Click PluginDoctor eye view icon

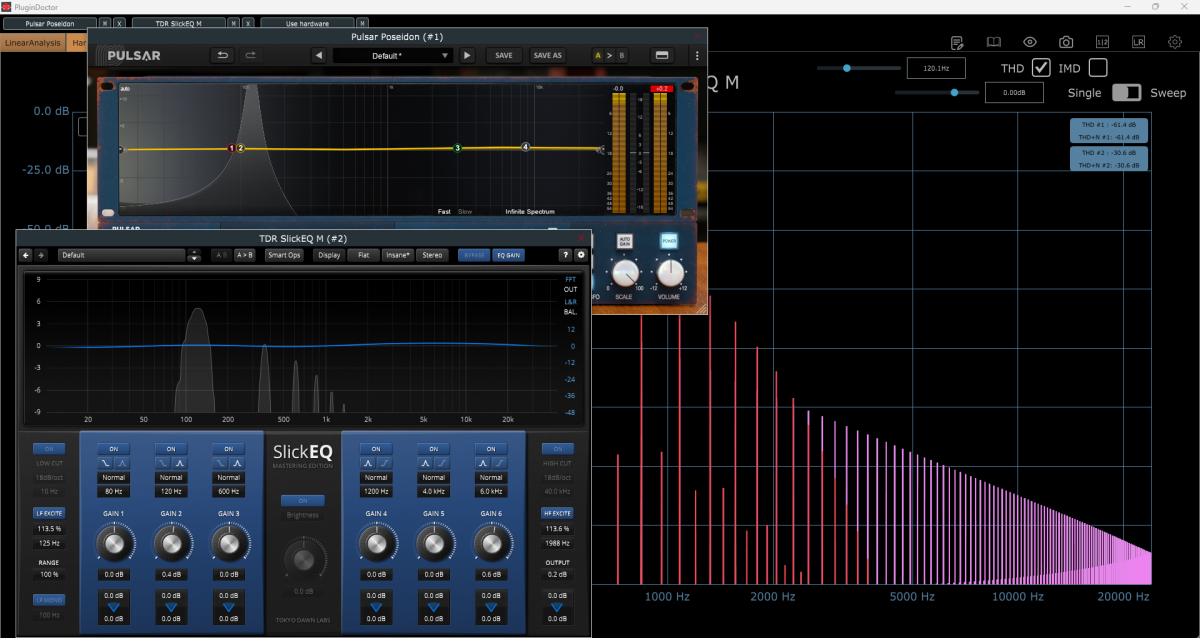(x=1030, y=42)
